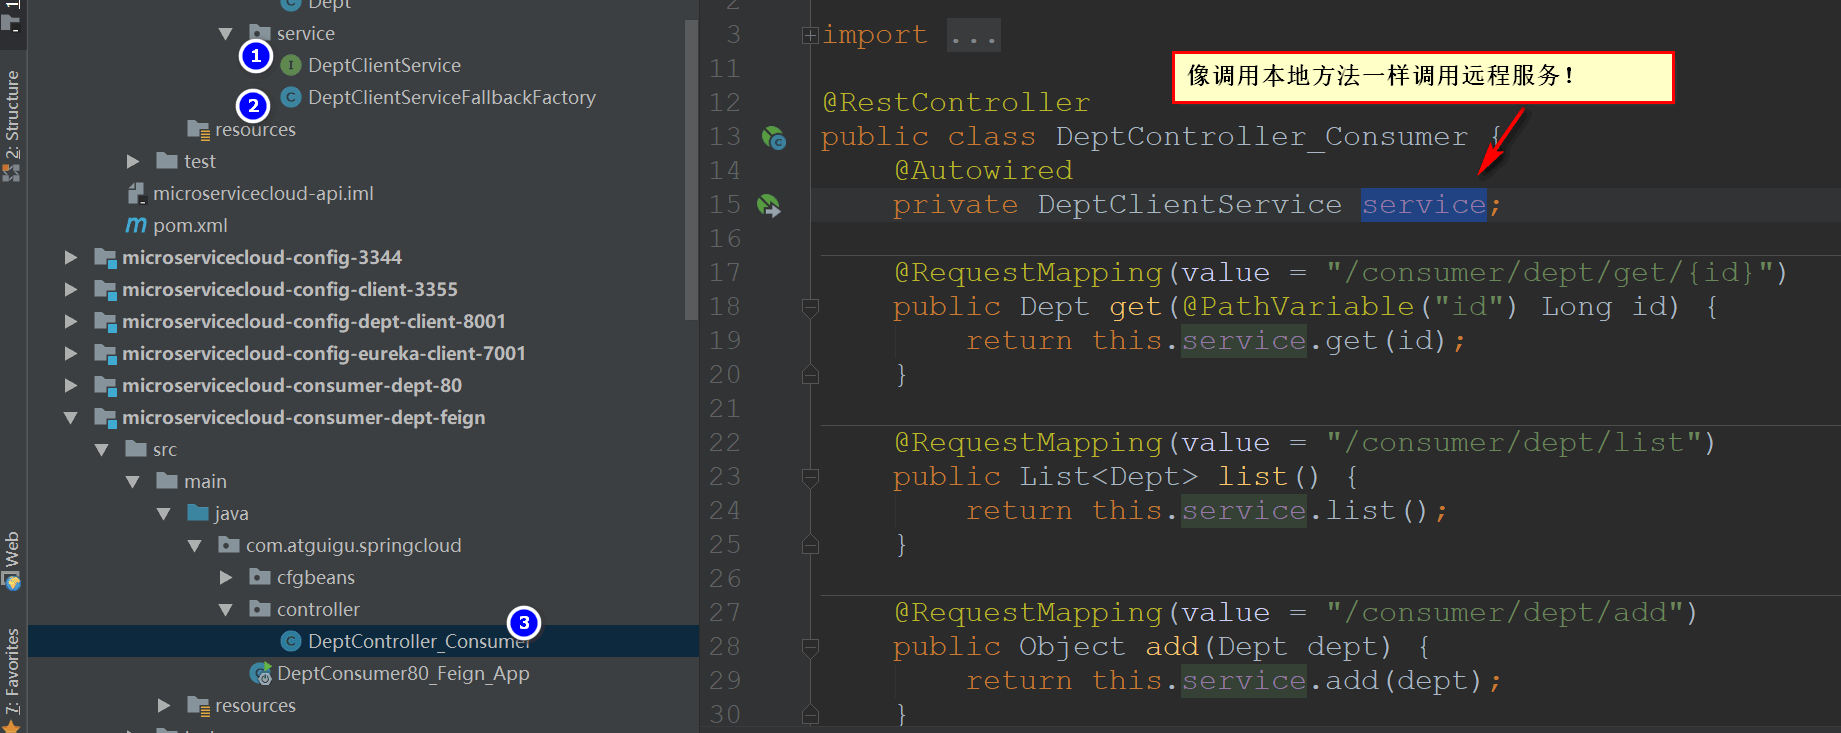This screenshot has height=733, width=1841.
Task: Open the Favorites tool window tab
Action: coord(12,678)
